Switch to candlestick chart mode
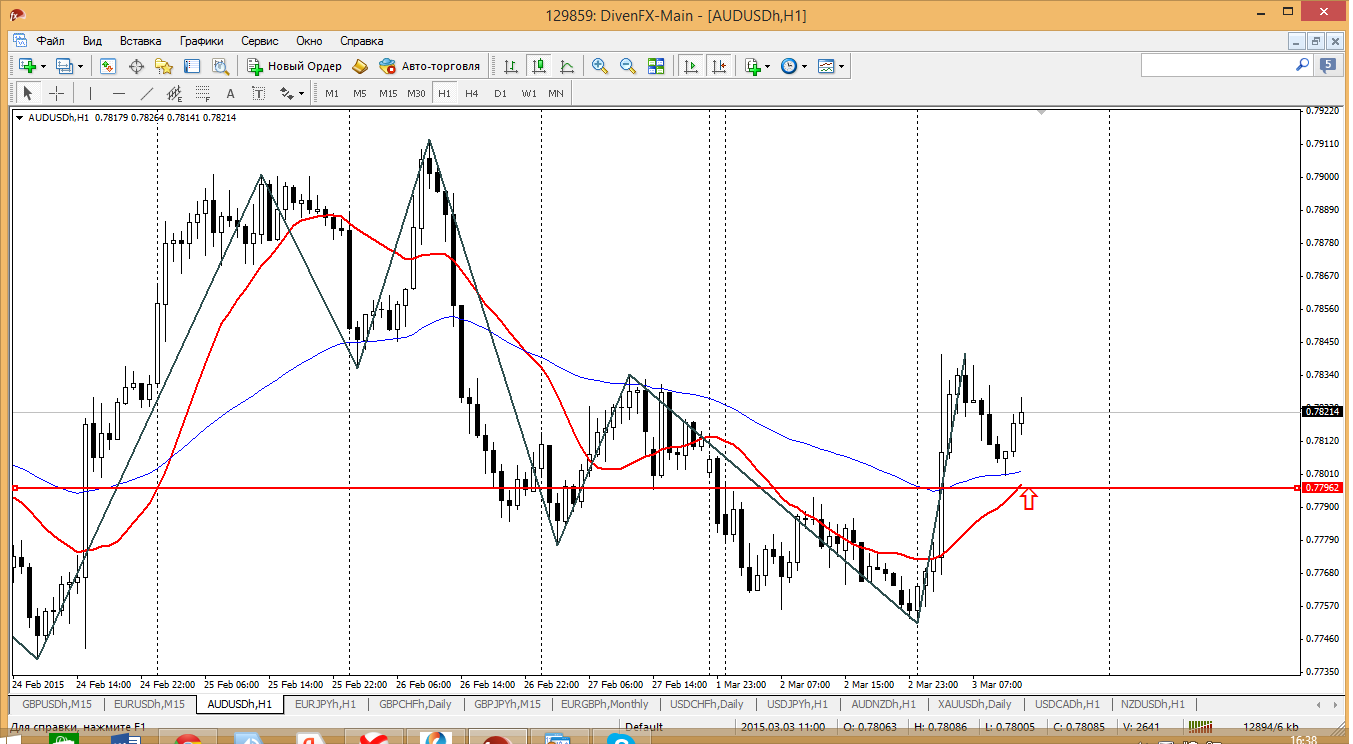 click(539, 66)
